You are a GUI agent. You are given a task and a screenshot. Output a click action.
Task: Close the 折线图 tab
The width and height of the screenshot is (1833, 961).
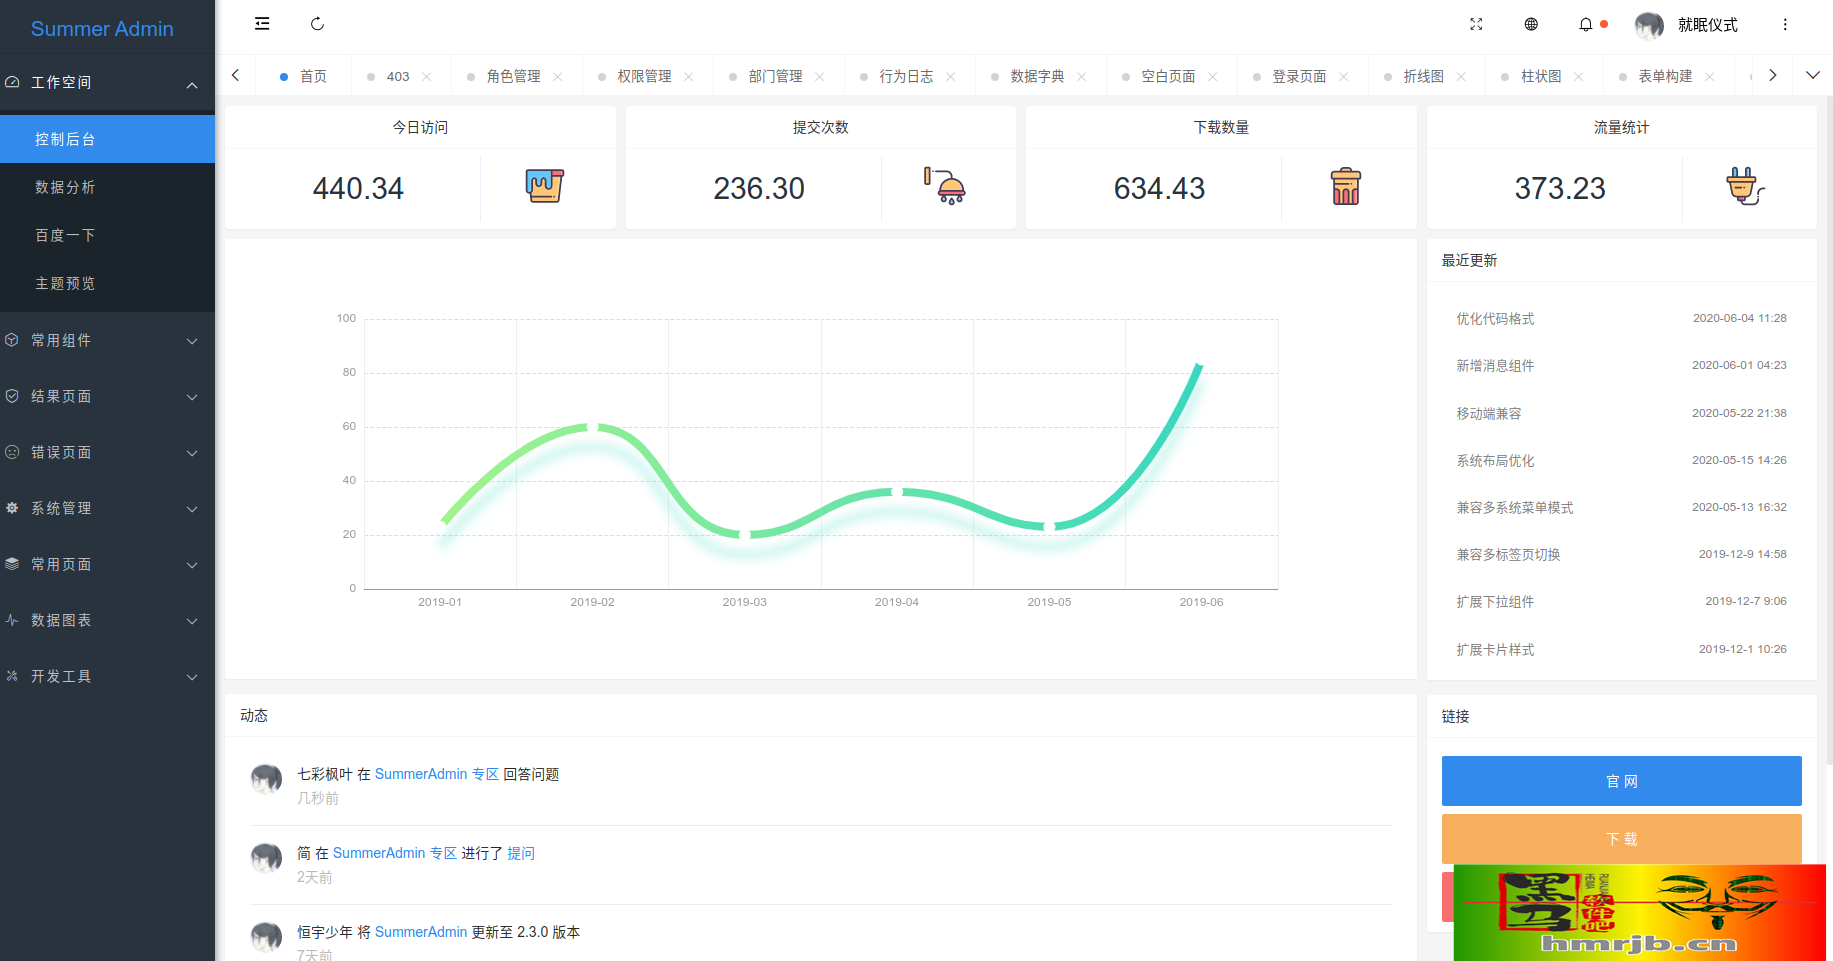tap(1461, 77)
